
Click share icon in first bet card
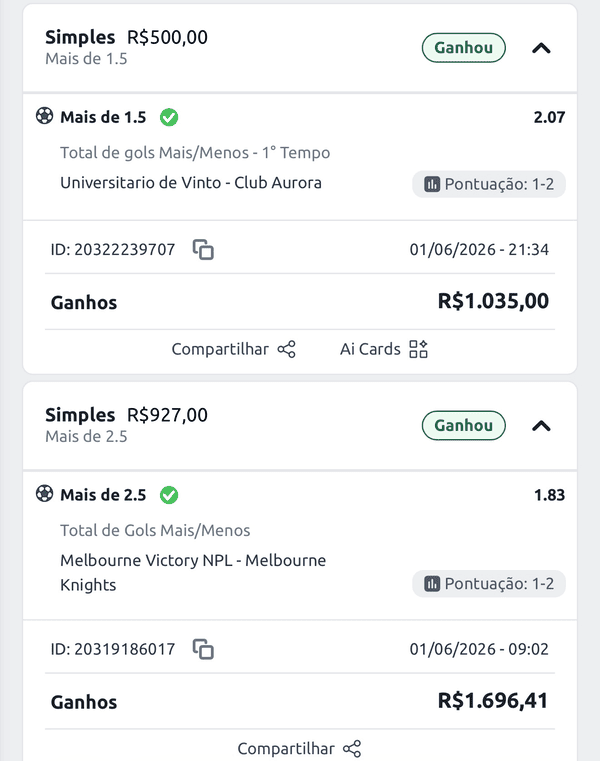[x=286, y=349]
